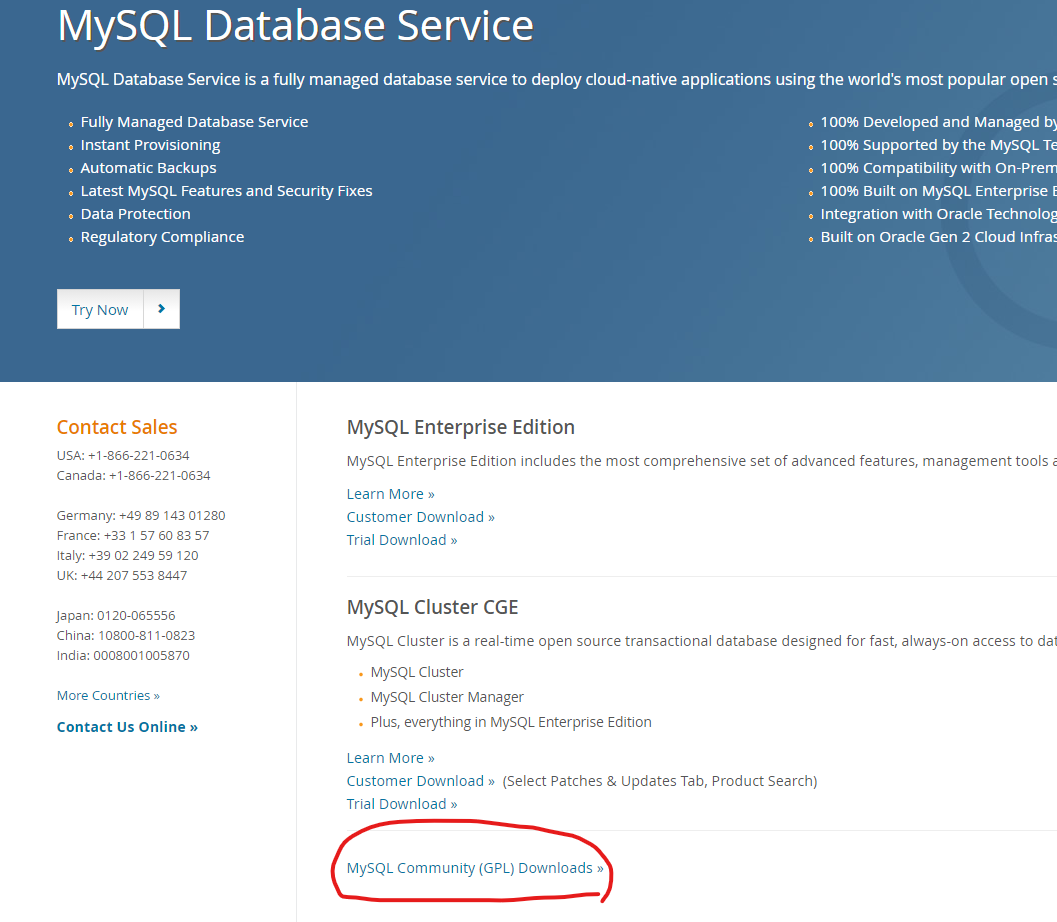The image size is (1057, 922).
Task: Open Trial Download under MySQL Cluster CGE
Action: click(402, 804)
